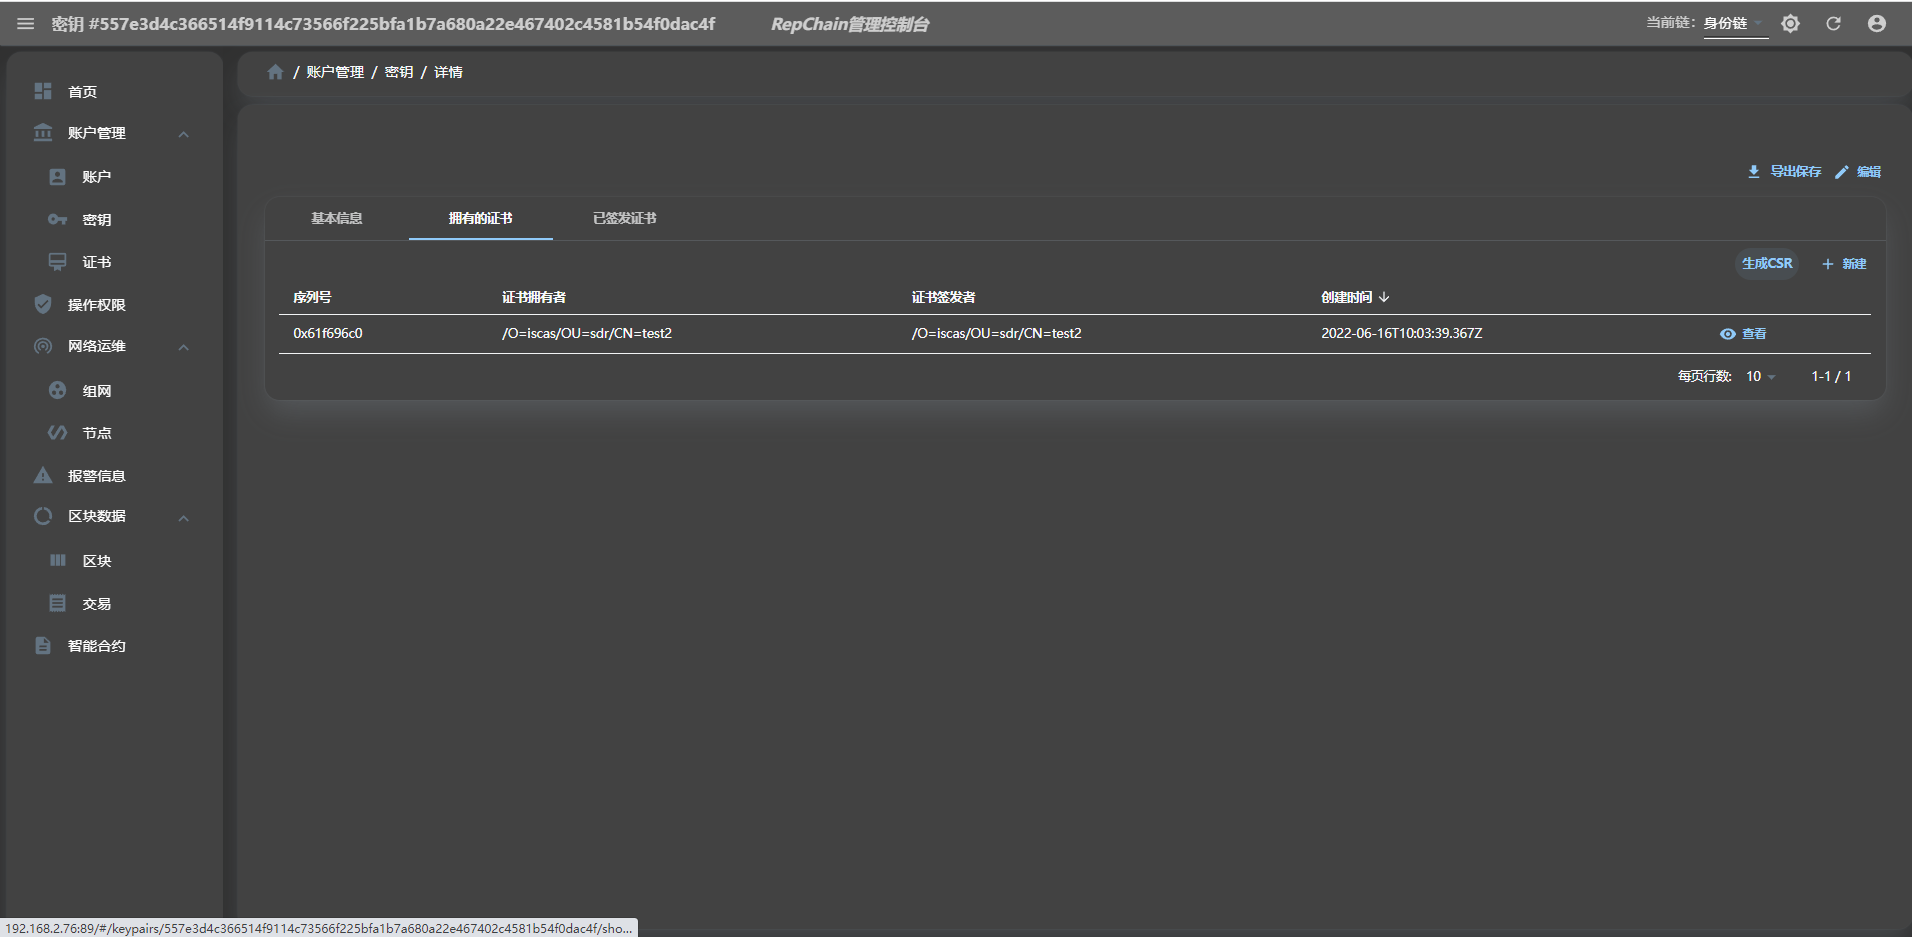1912x937 pixels.
Task: Click the 区块 block icon in sidebar
Action: tap(57, 560)
